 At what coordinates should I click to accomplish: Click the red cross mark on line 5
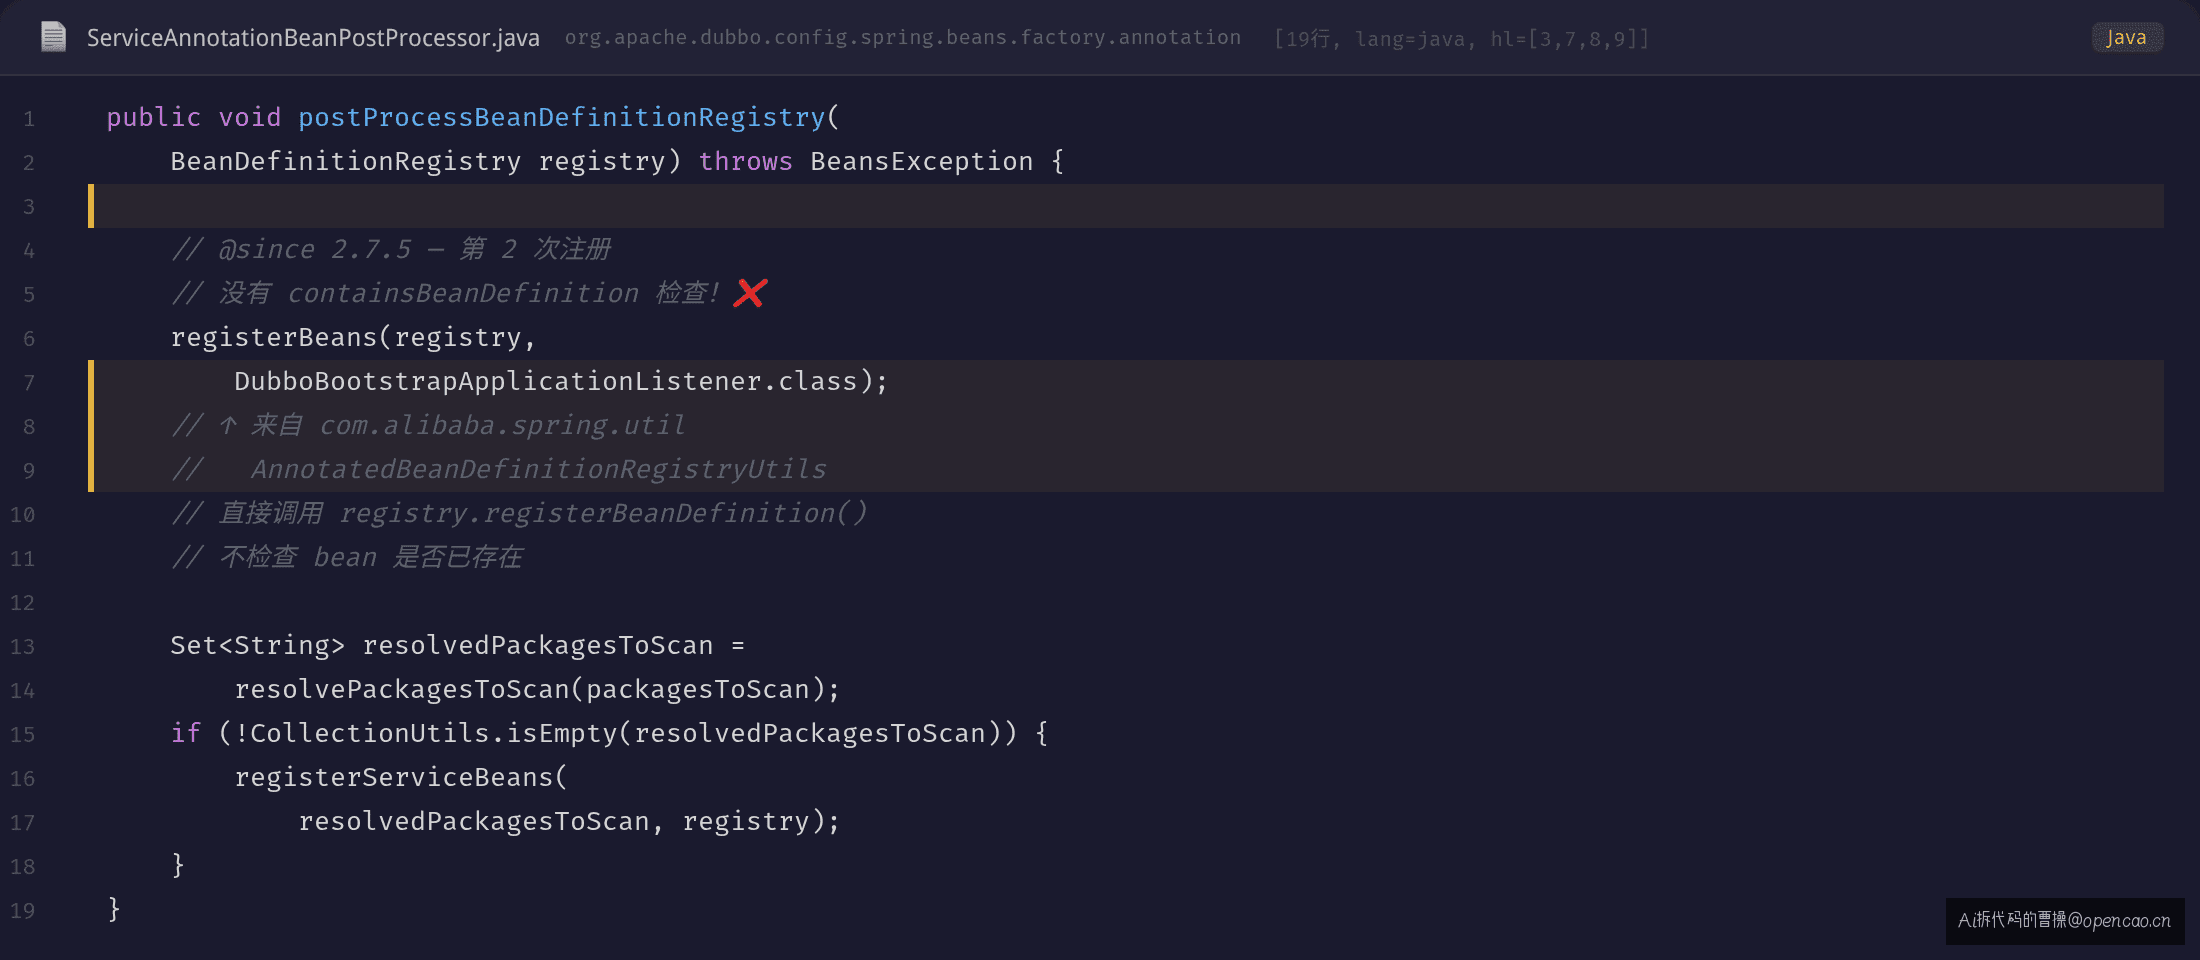pos(750,293)
